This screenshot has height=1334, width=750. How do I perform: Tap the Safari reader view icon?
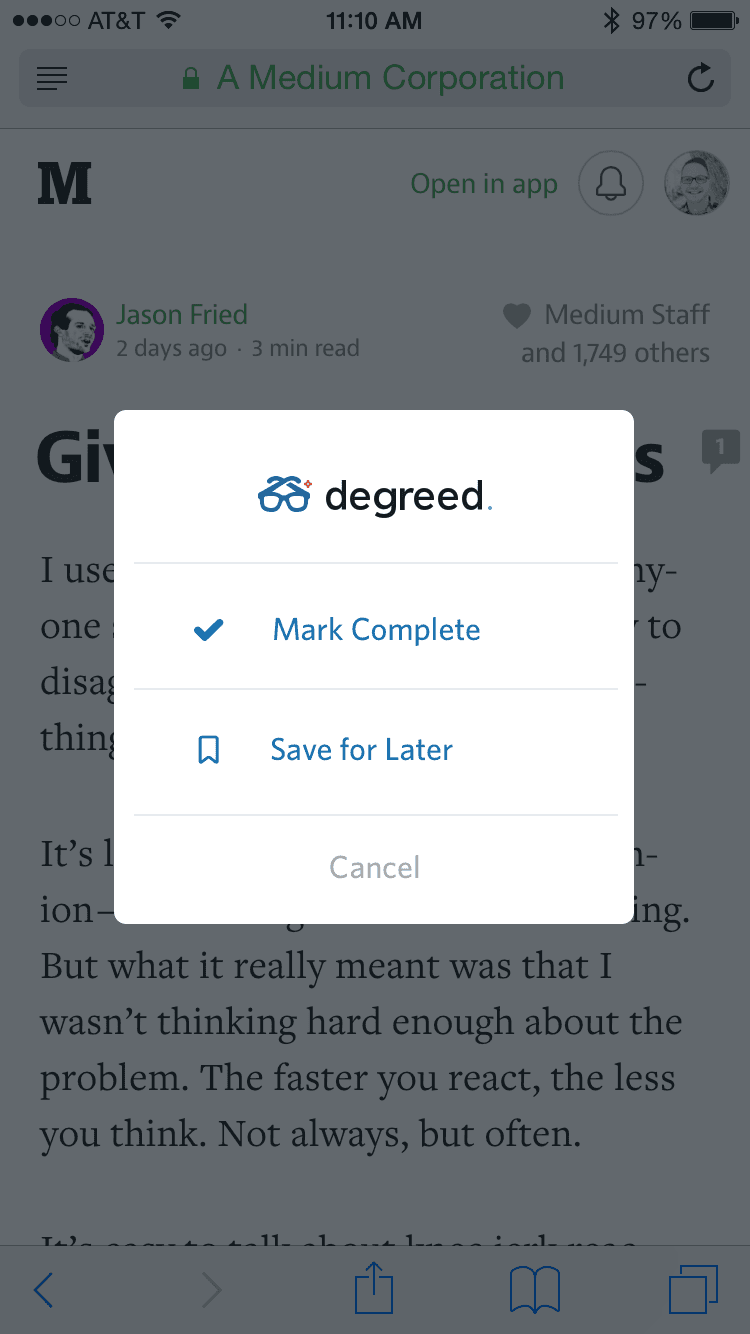pyautogui.click(x=52, y=78)
